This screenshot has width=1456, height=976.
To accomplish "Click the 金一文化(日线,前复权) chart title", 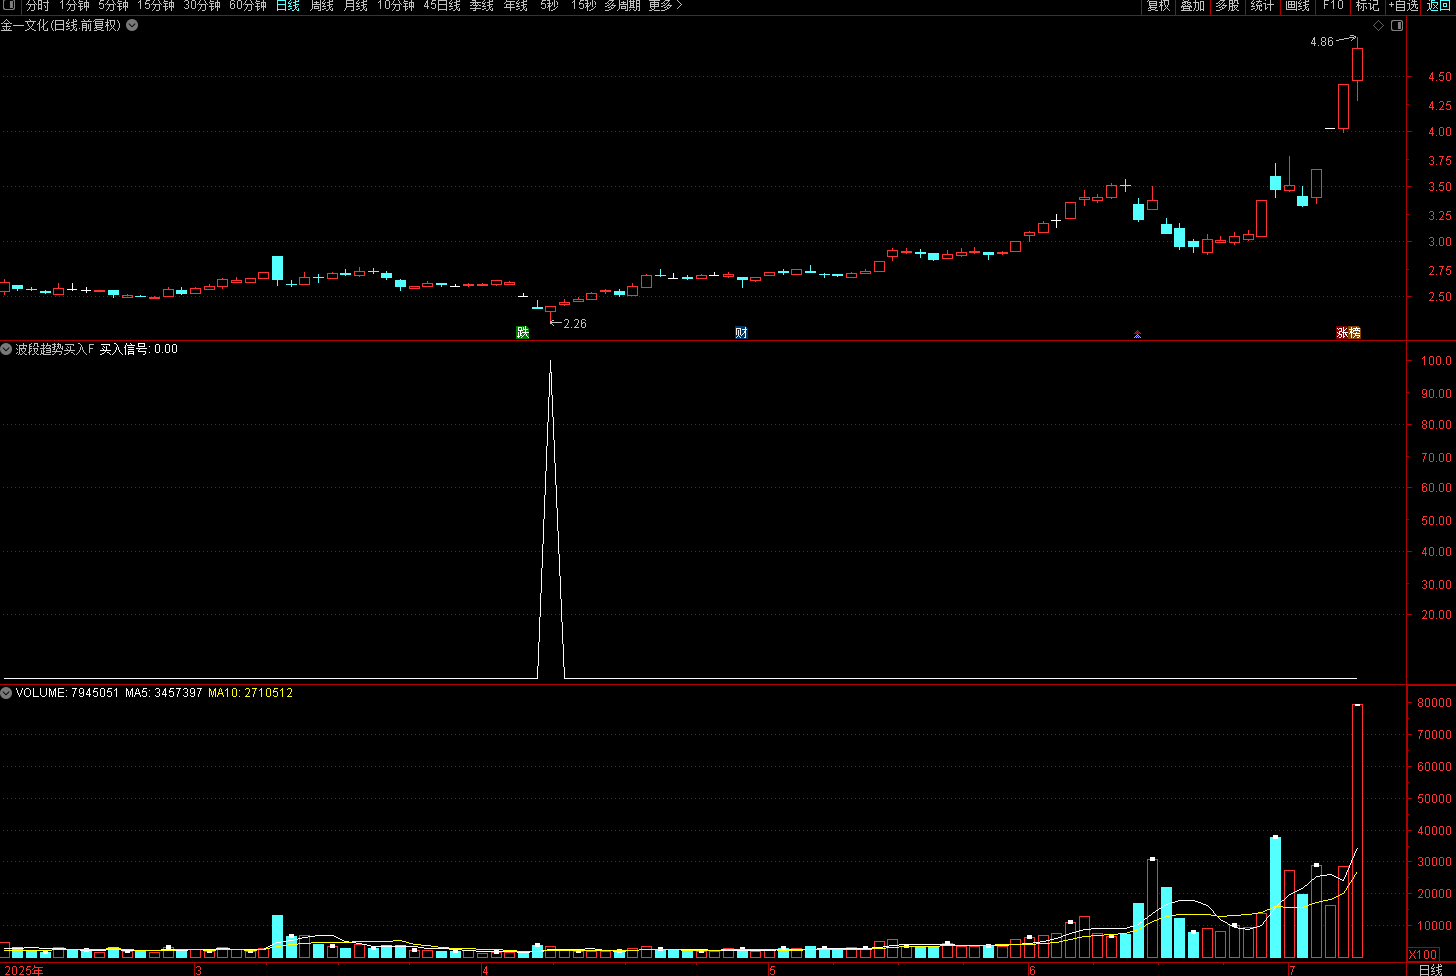I will [61, 25].
